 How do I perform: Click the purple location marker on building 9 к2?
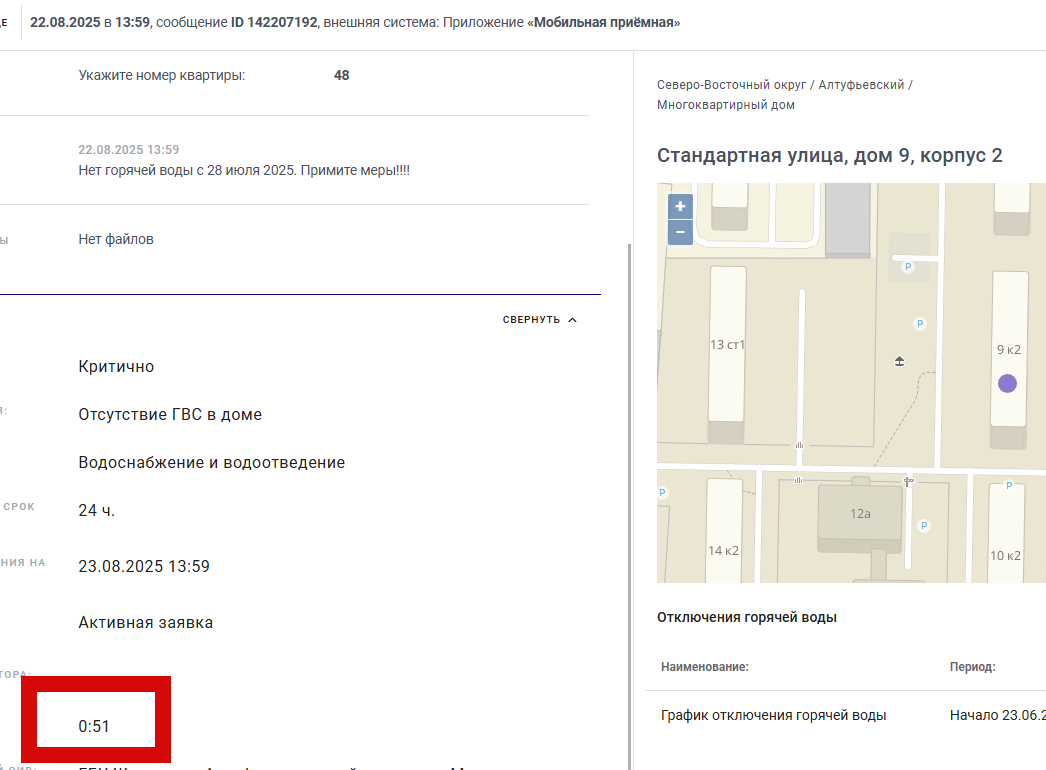pos(1007,383)
